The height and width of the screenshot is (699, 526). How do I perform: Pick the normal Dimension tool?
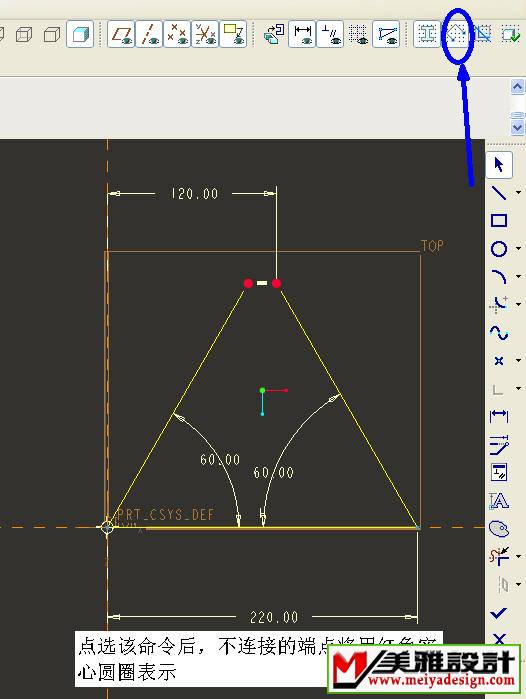tap(499, 416)
